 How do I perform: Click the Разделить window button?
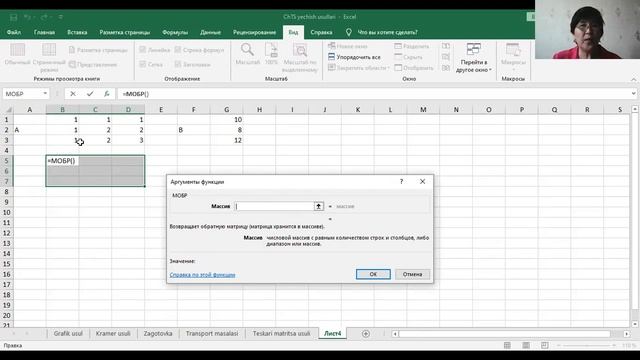tap(412, 46)
